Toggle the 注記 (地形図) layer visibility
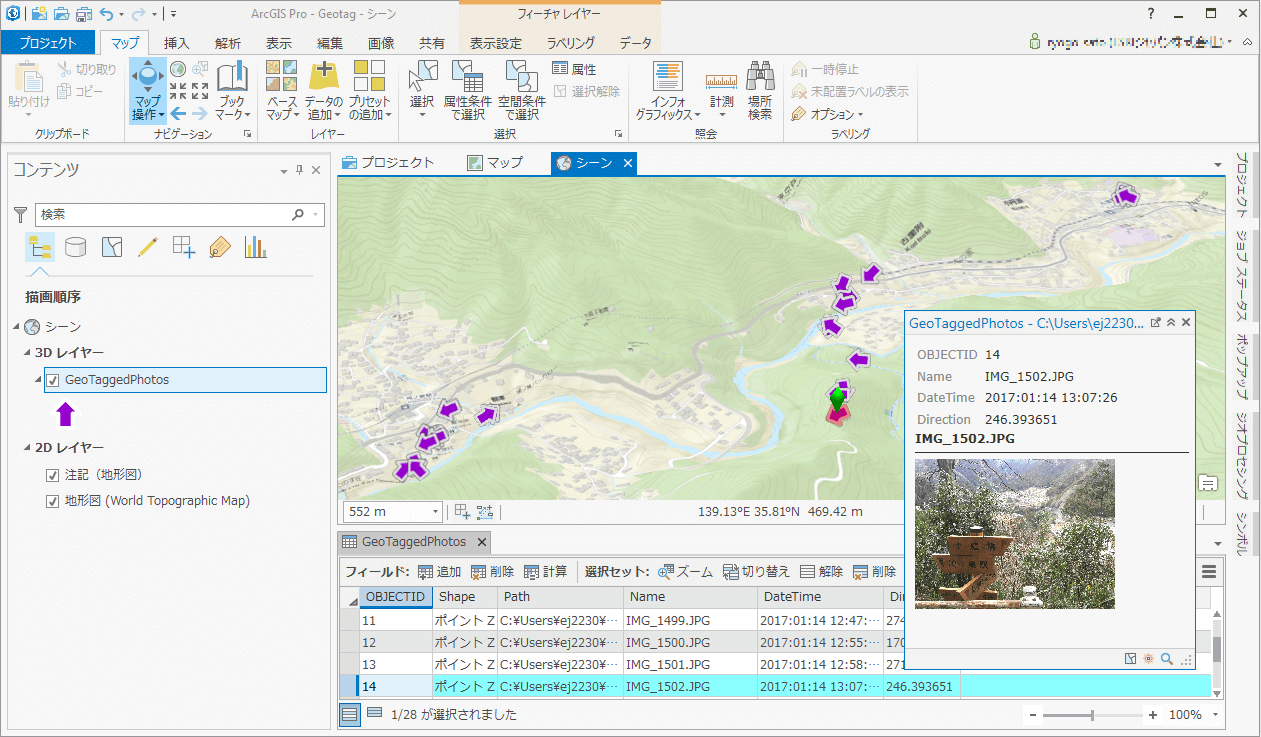 point(53,475)
